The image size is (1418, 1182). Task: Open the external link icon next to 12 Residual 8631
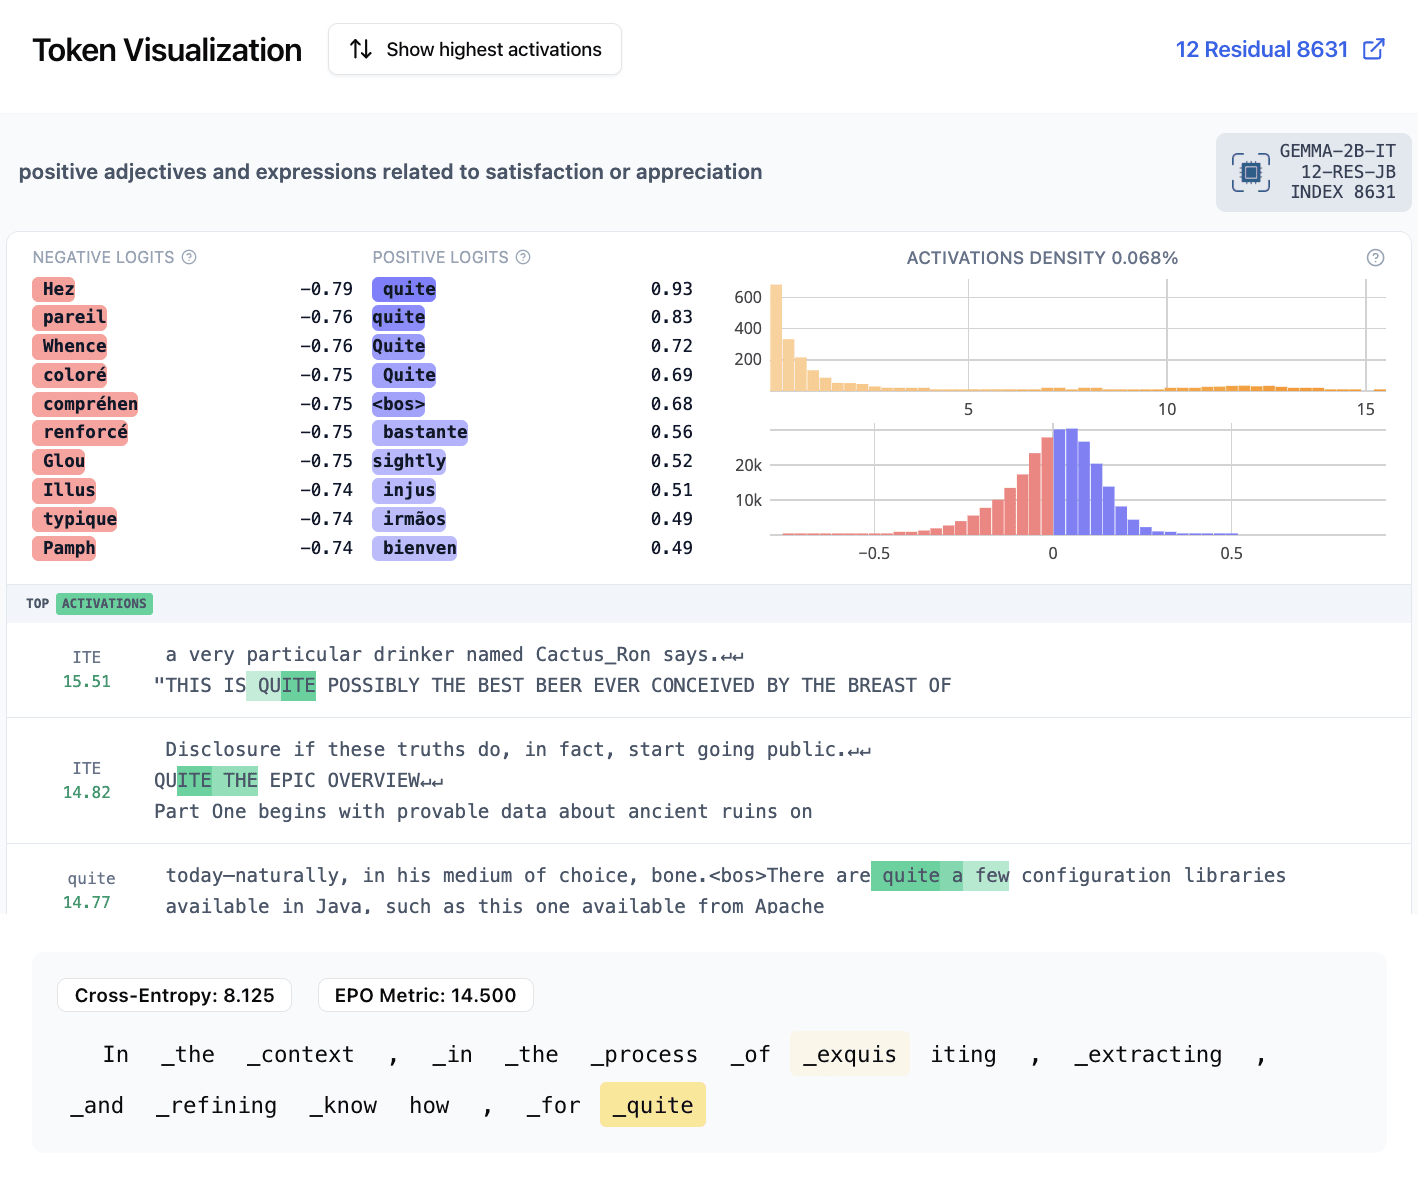[x=1374, y=49]
